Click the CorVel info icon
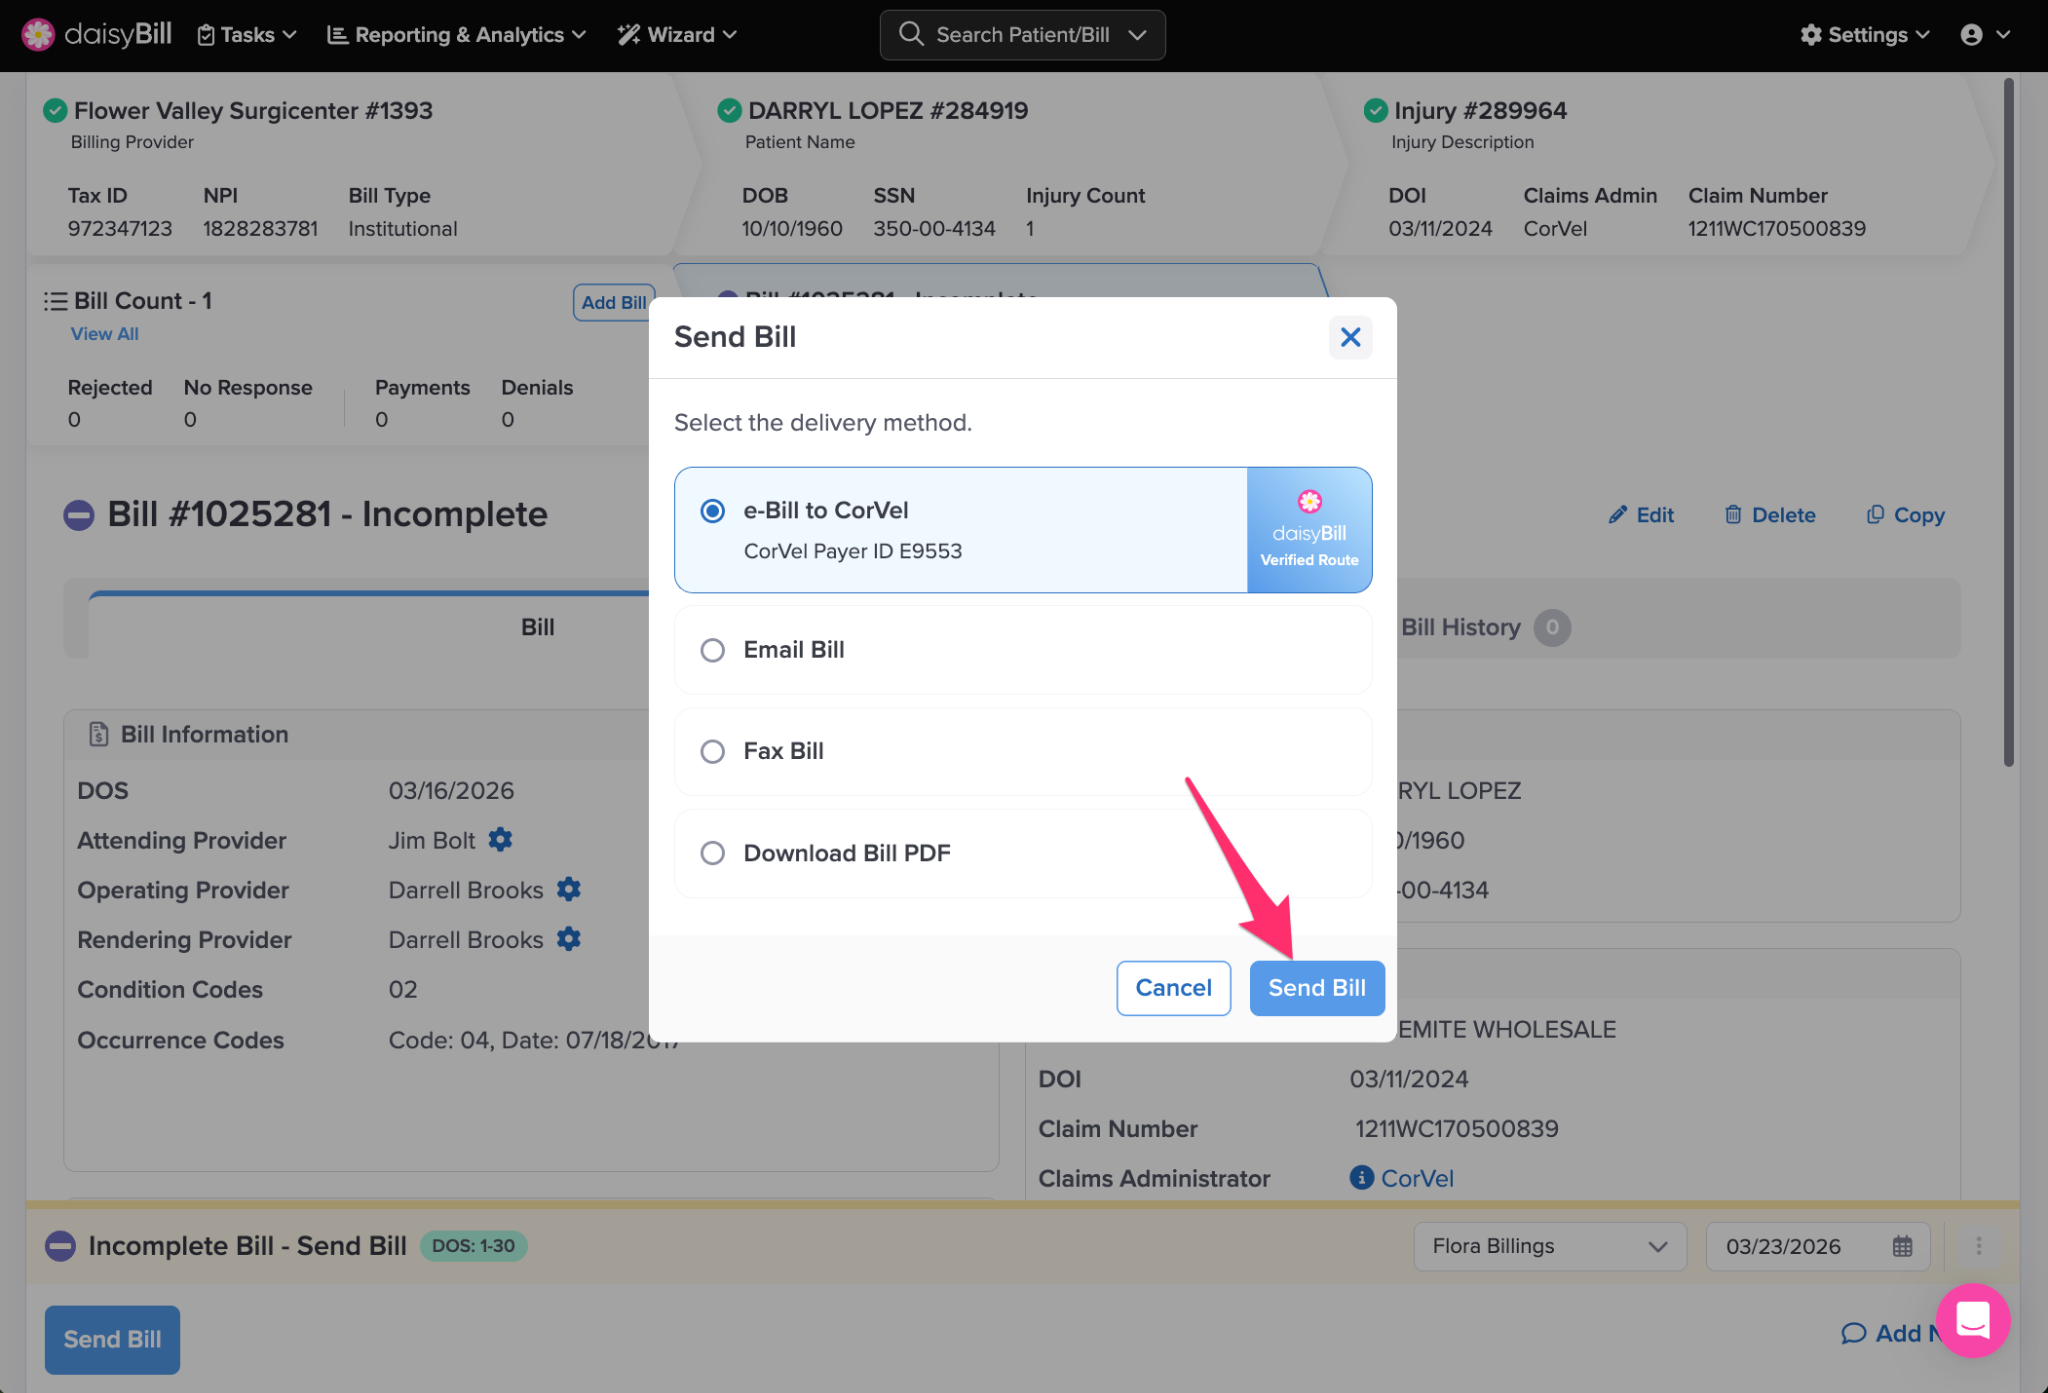The image size is (2048, 1393). (x=1361, y=1177)
